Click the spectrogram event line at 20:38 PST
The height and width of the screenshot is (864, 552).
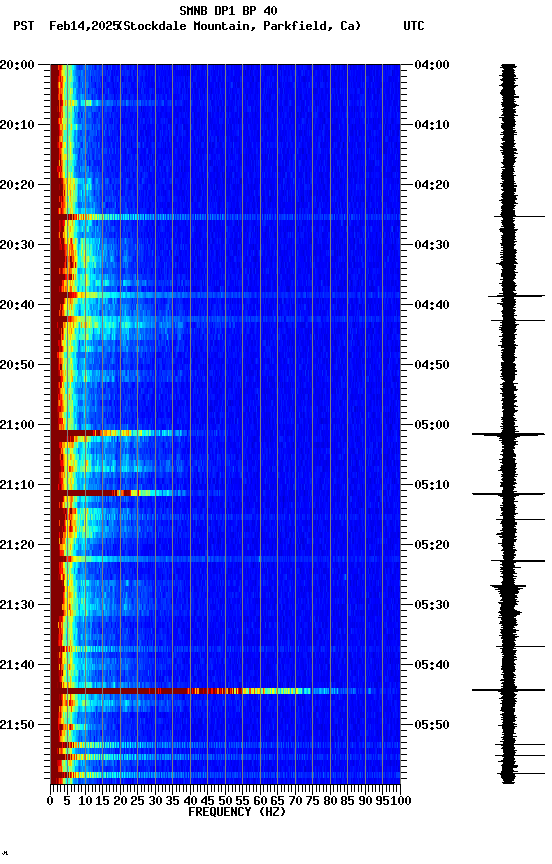pyautogui.click(x=225, y=295)
